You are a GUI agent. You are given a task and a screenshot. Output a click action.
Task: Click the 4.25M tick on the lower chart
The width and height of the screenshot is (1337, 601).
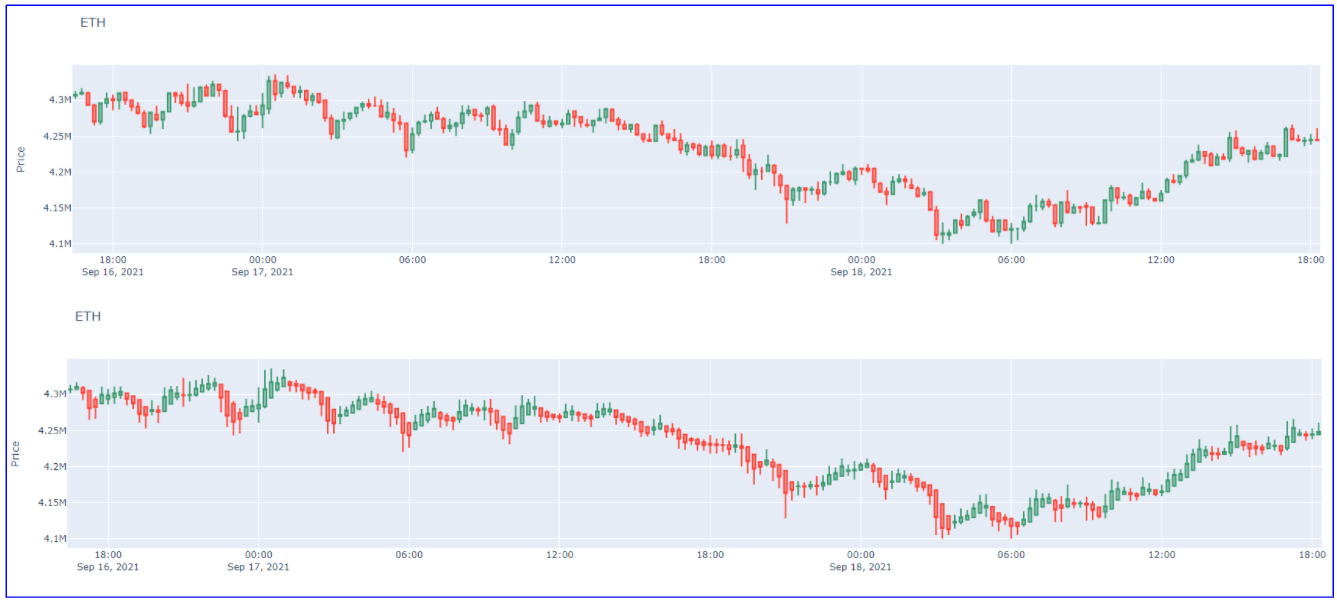click(51, 431)
